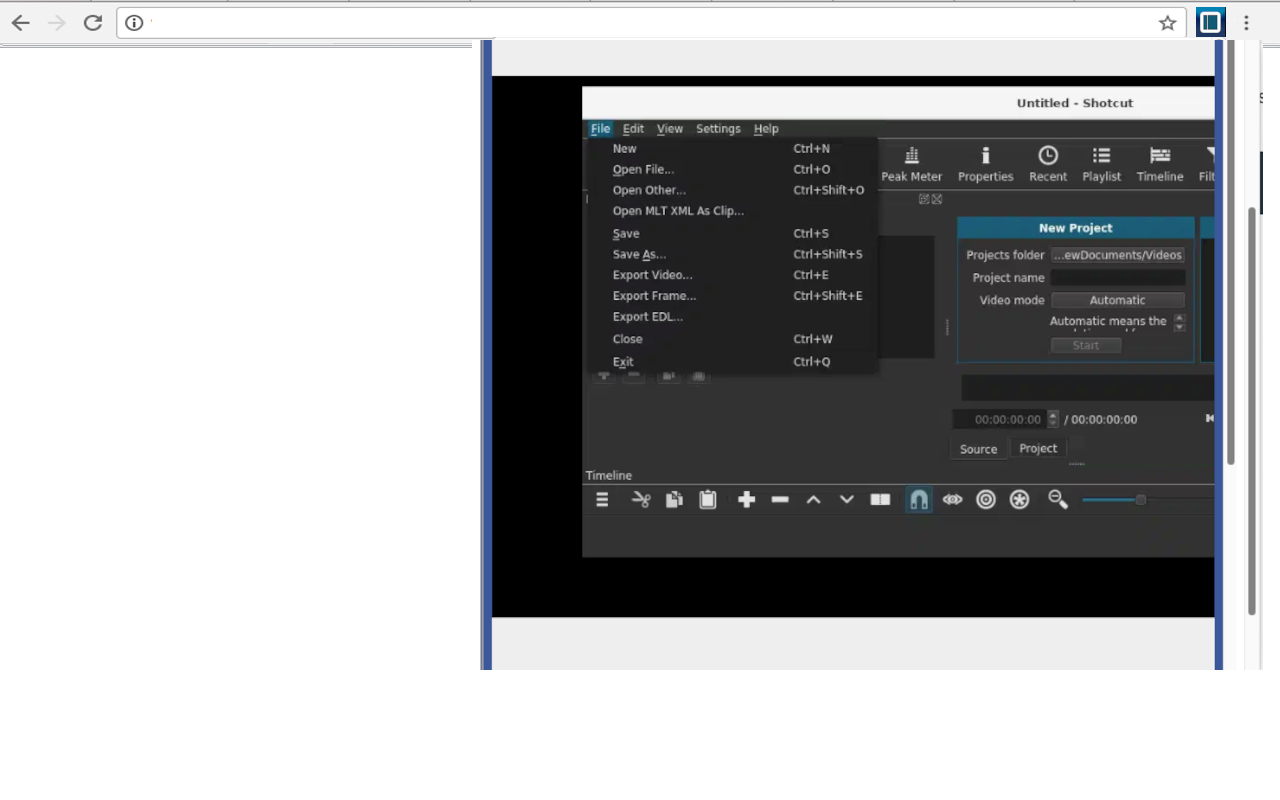The width and height of the screenshot is (1280, 800).
Task: Choose Close from File menu
Action: (732, 339)
